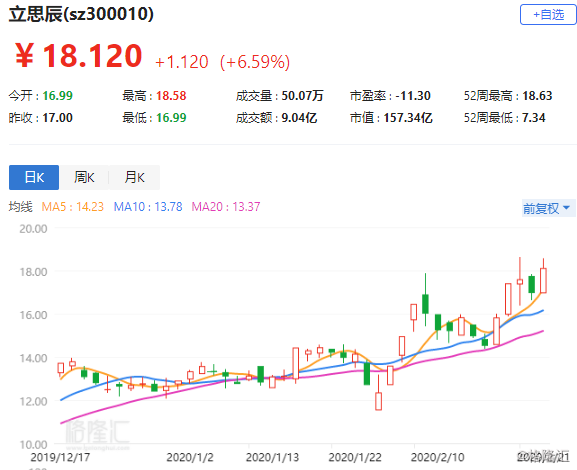Select MA5 : 14.23 legend

(72, 206)
